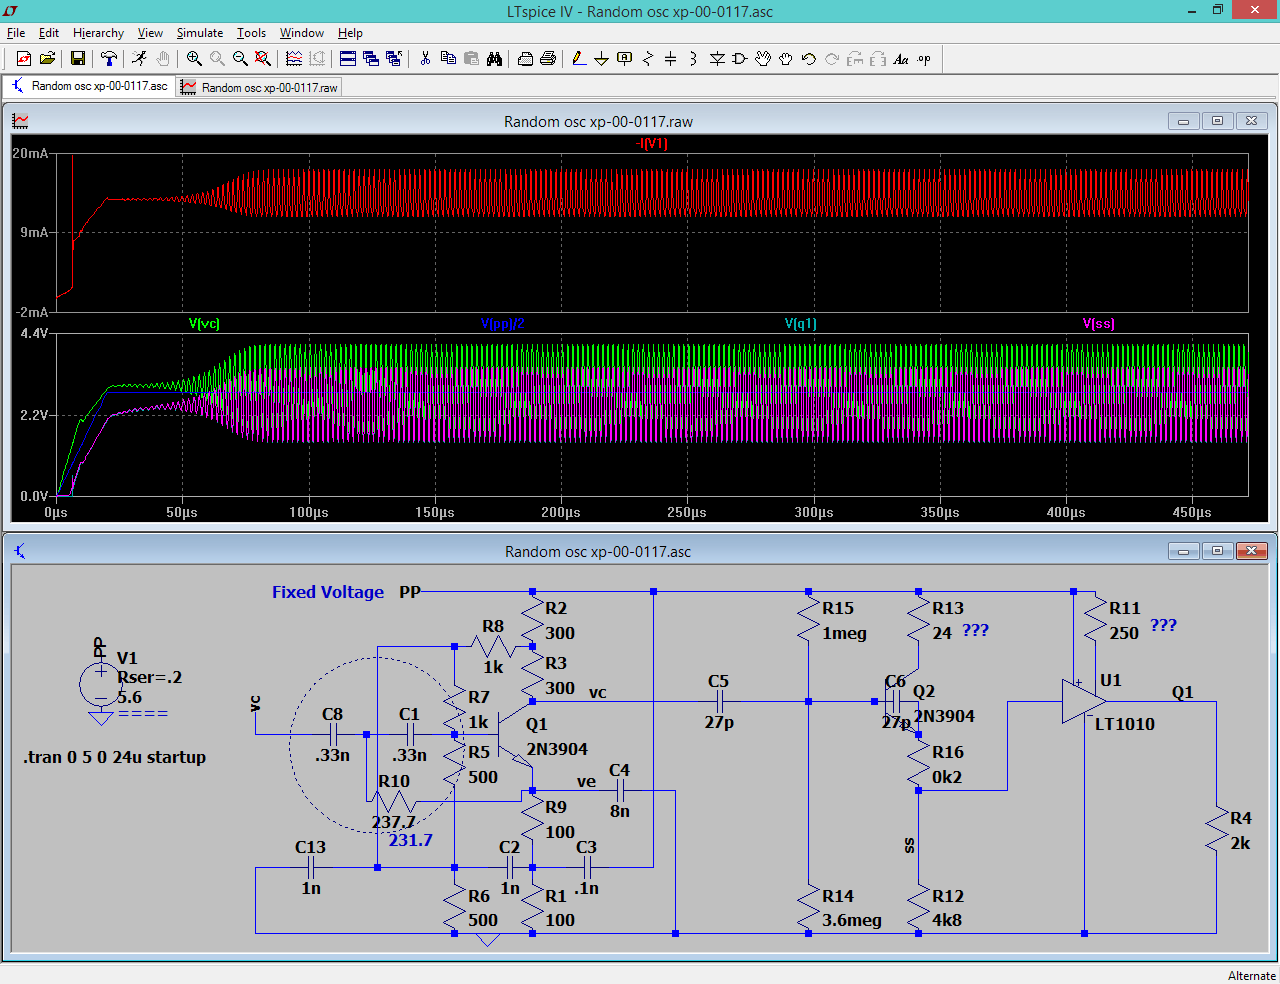Open the File menu
Screen dimensions: 1280x984
16,33
